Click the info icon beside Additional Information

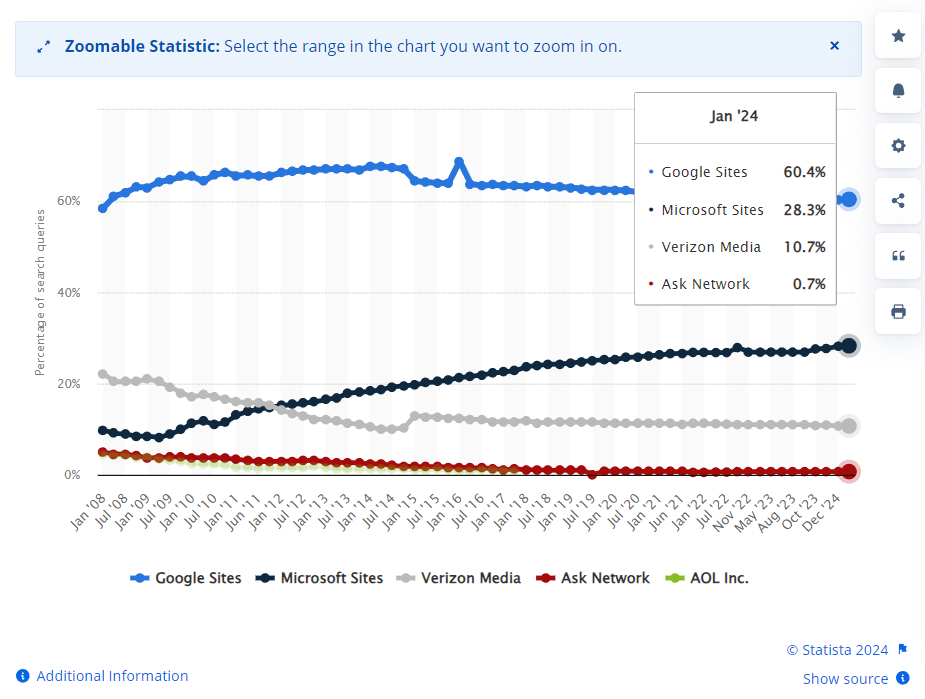tap(23, 676)
